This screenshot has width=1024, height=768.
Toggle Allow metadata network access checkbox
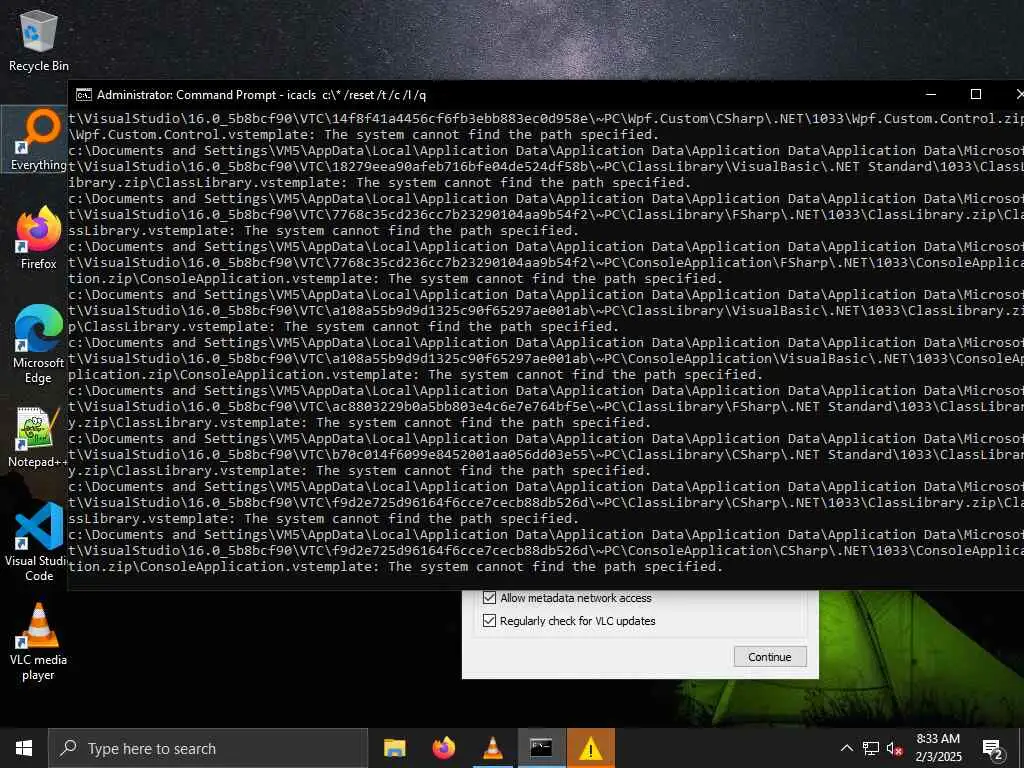coord(489,598)
